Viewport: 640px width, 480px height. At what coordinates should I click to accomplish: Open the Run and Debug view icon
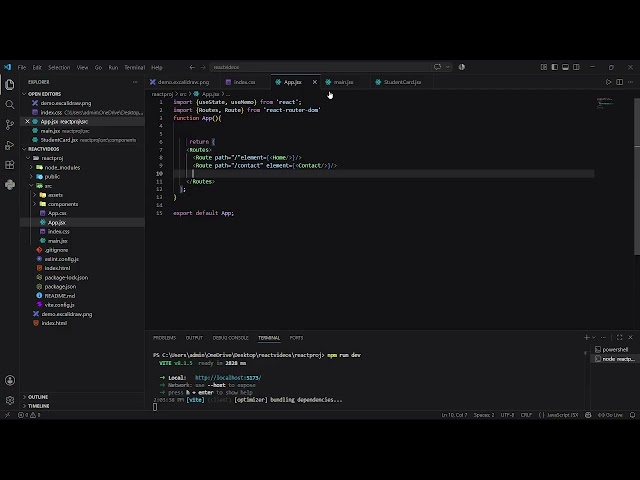coord(10,145)
